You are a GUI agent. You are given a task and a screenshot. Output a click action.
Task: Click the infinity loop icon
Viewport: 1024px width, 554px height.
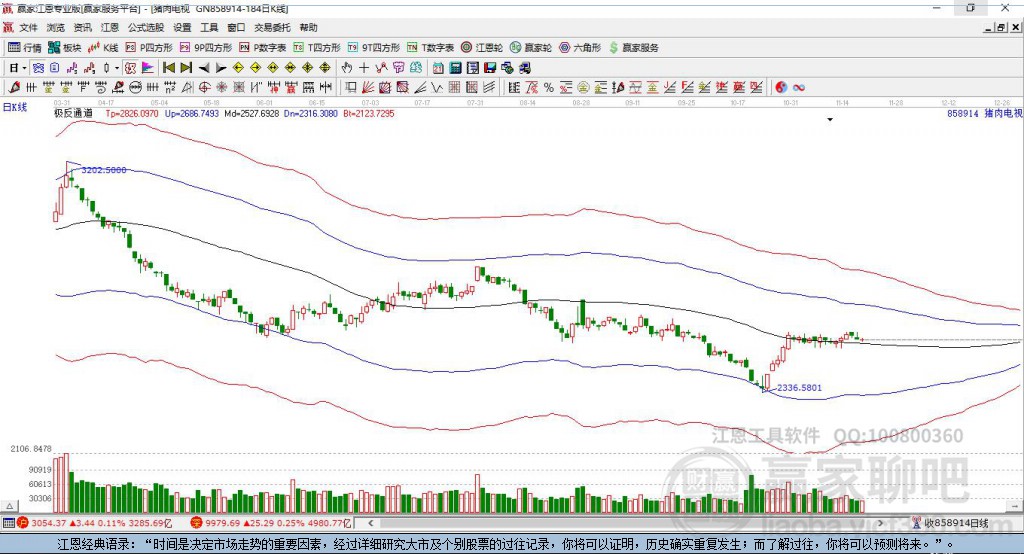[799, 87]
